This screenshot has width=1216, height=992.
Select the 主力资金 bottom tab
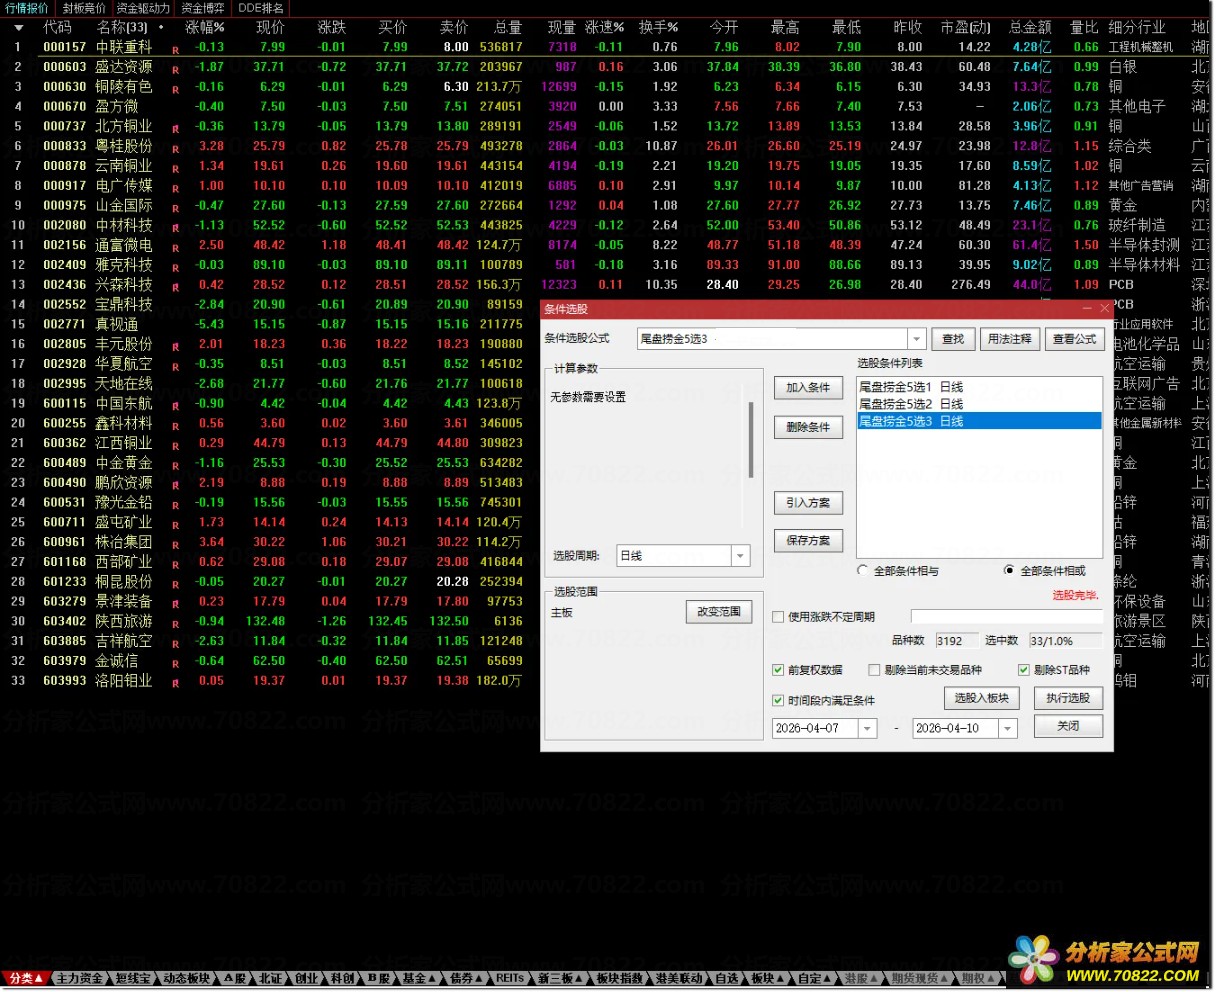coord(80,978)
